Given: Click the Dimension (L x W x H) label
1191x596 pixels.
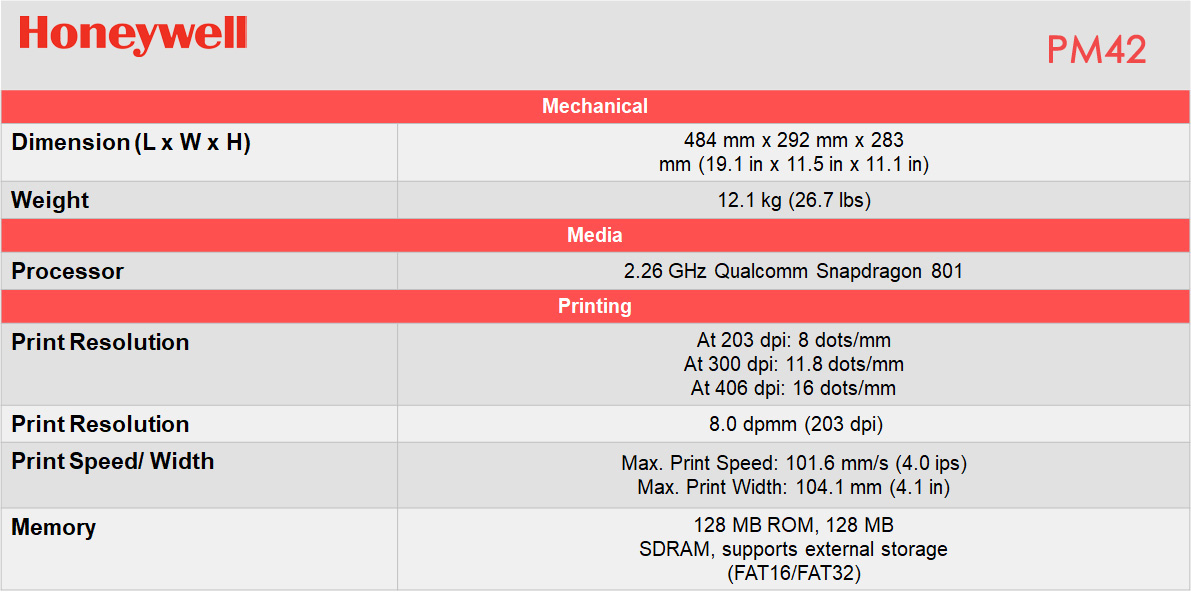Looking at the screenshot, I should point(131,142).
